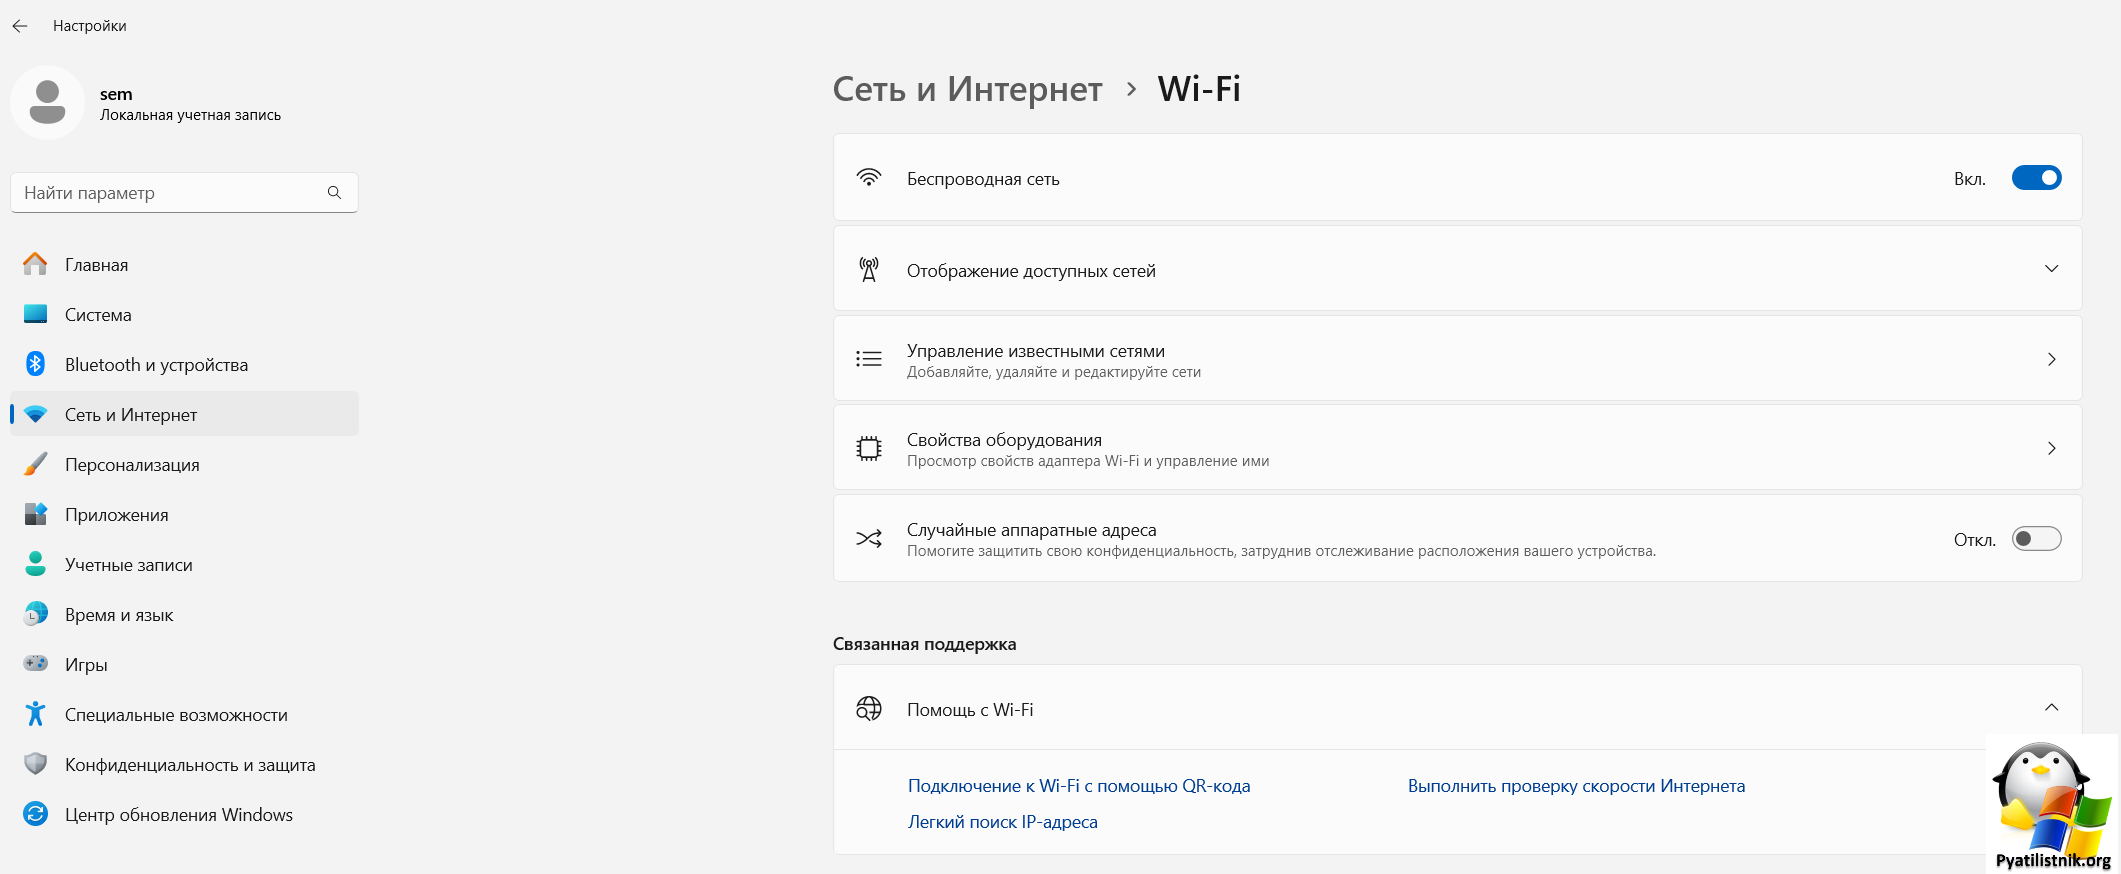
Task: Click the Сеть и Интернет Wi-Fi icon in sidebar
Action: point(35,414)
